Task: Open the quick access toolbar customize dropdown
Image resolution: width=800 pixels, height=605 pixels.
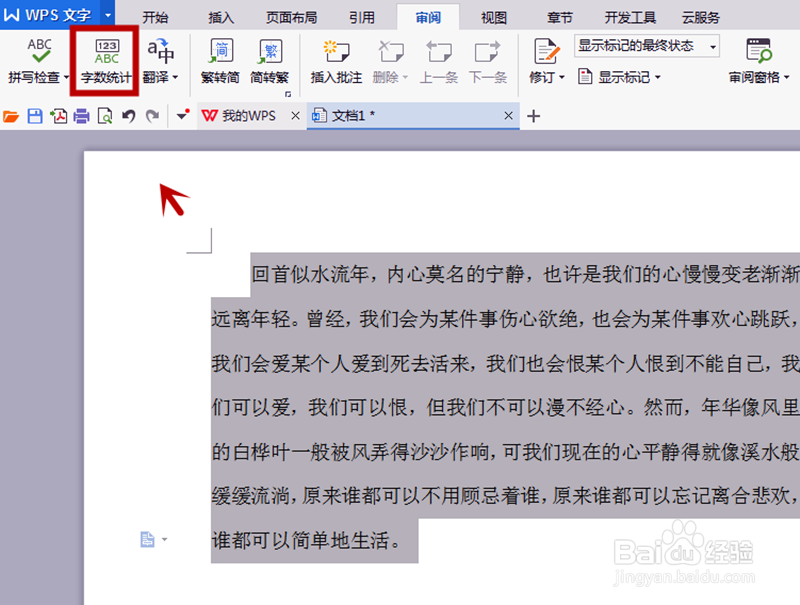Action: pyautogui.click(x=182, y=116)
